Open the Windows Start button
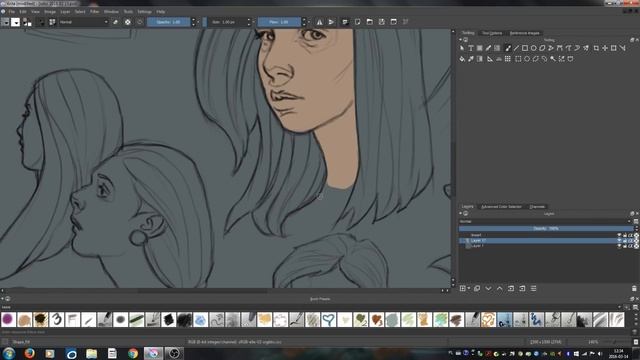Viewport: 640px width, 360px height. point(9,353)
